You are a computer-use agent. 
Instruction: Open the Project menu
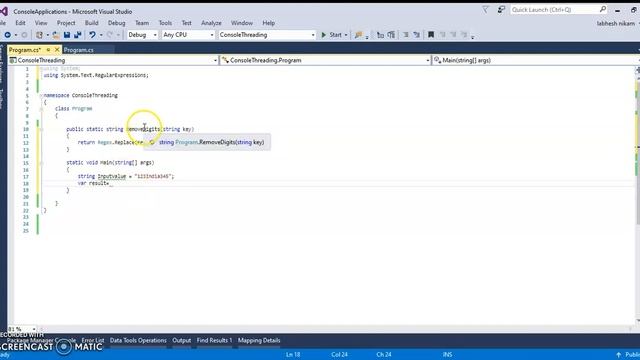coord(66,23)
